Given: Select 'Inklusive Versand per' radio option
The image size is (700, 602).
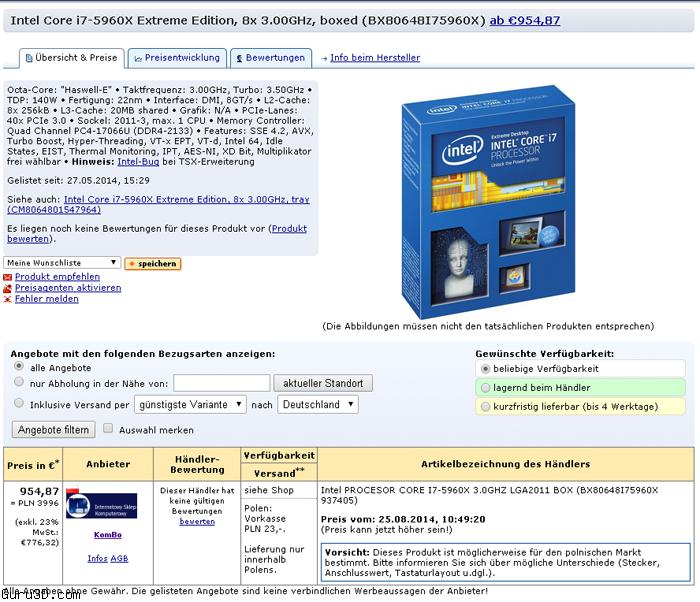Looking at the screenshot, I should pos(19,403).
